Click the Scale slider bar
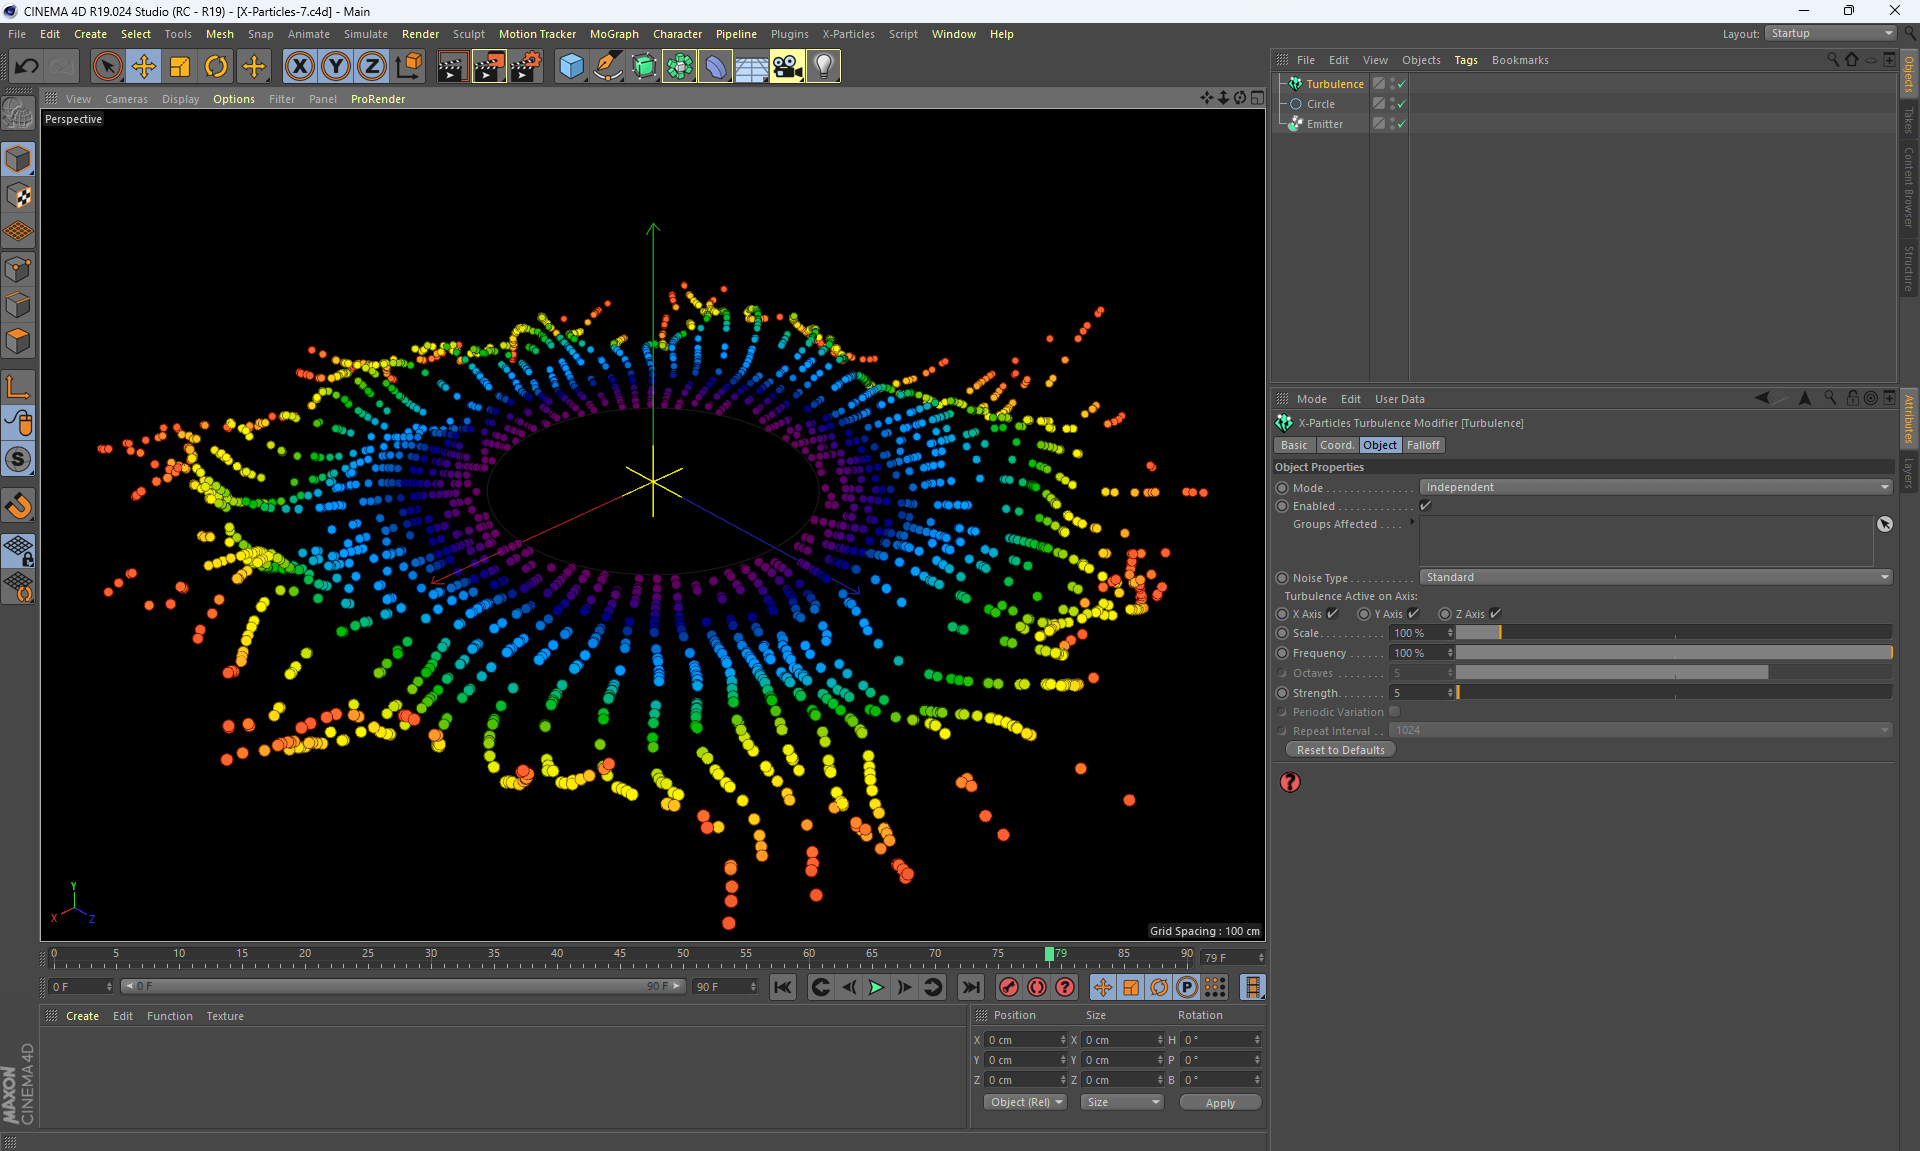1920x1151 pixels. pyautogui.click(x=1672, y=633)
